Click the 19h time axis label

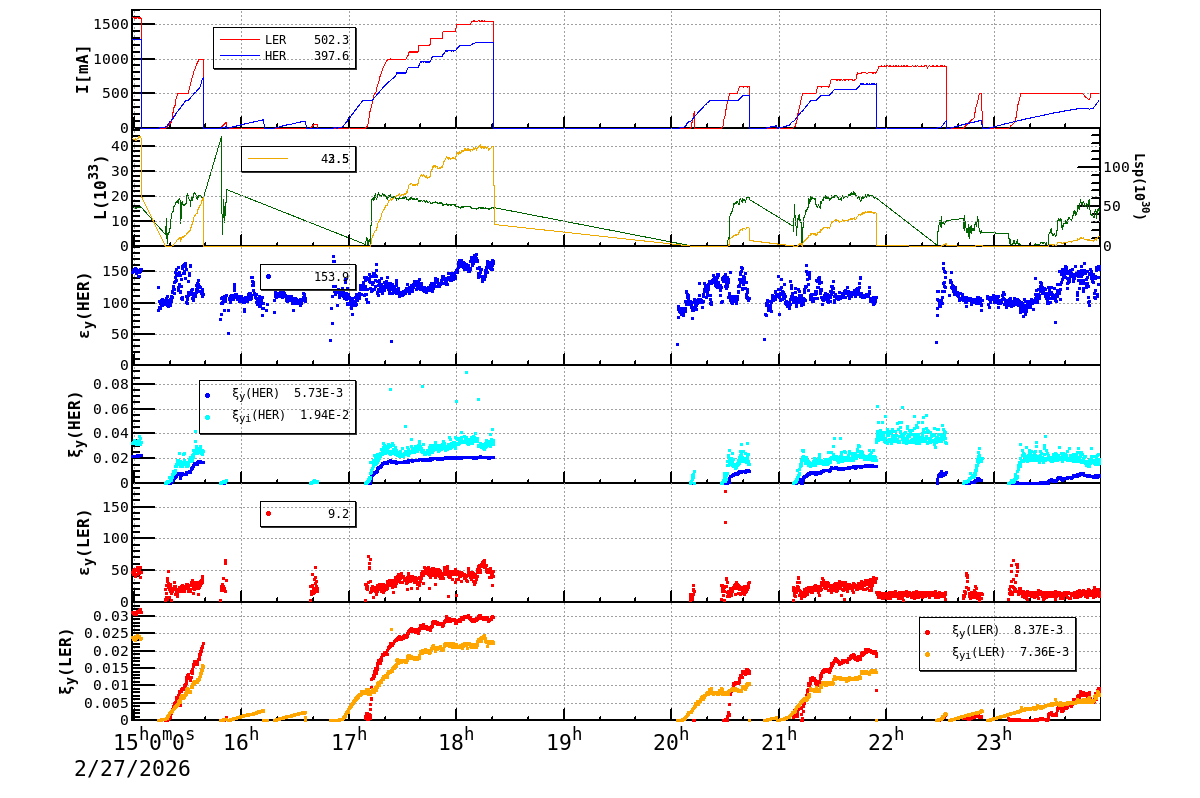564,741
